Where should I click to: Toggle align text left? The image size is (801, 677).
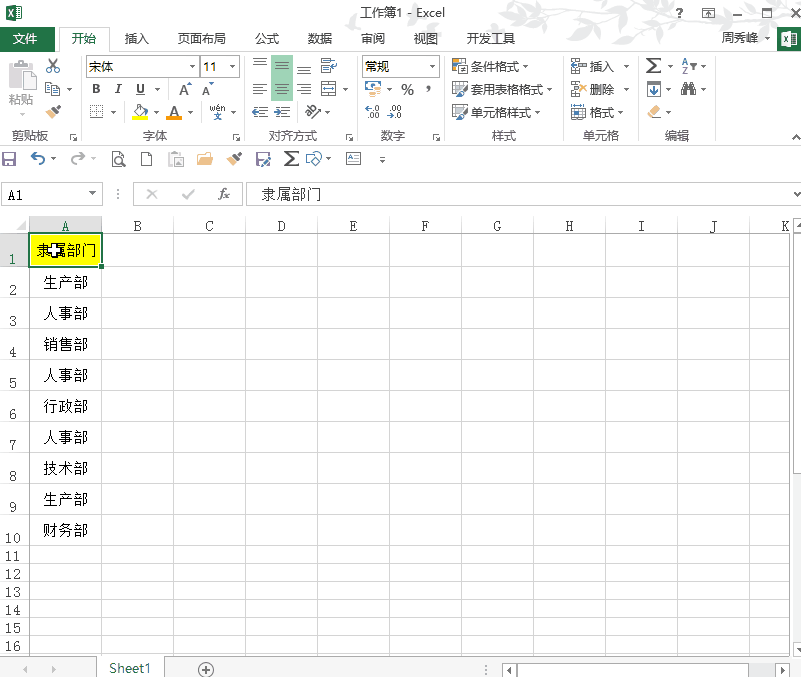pos(260,89)
